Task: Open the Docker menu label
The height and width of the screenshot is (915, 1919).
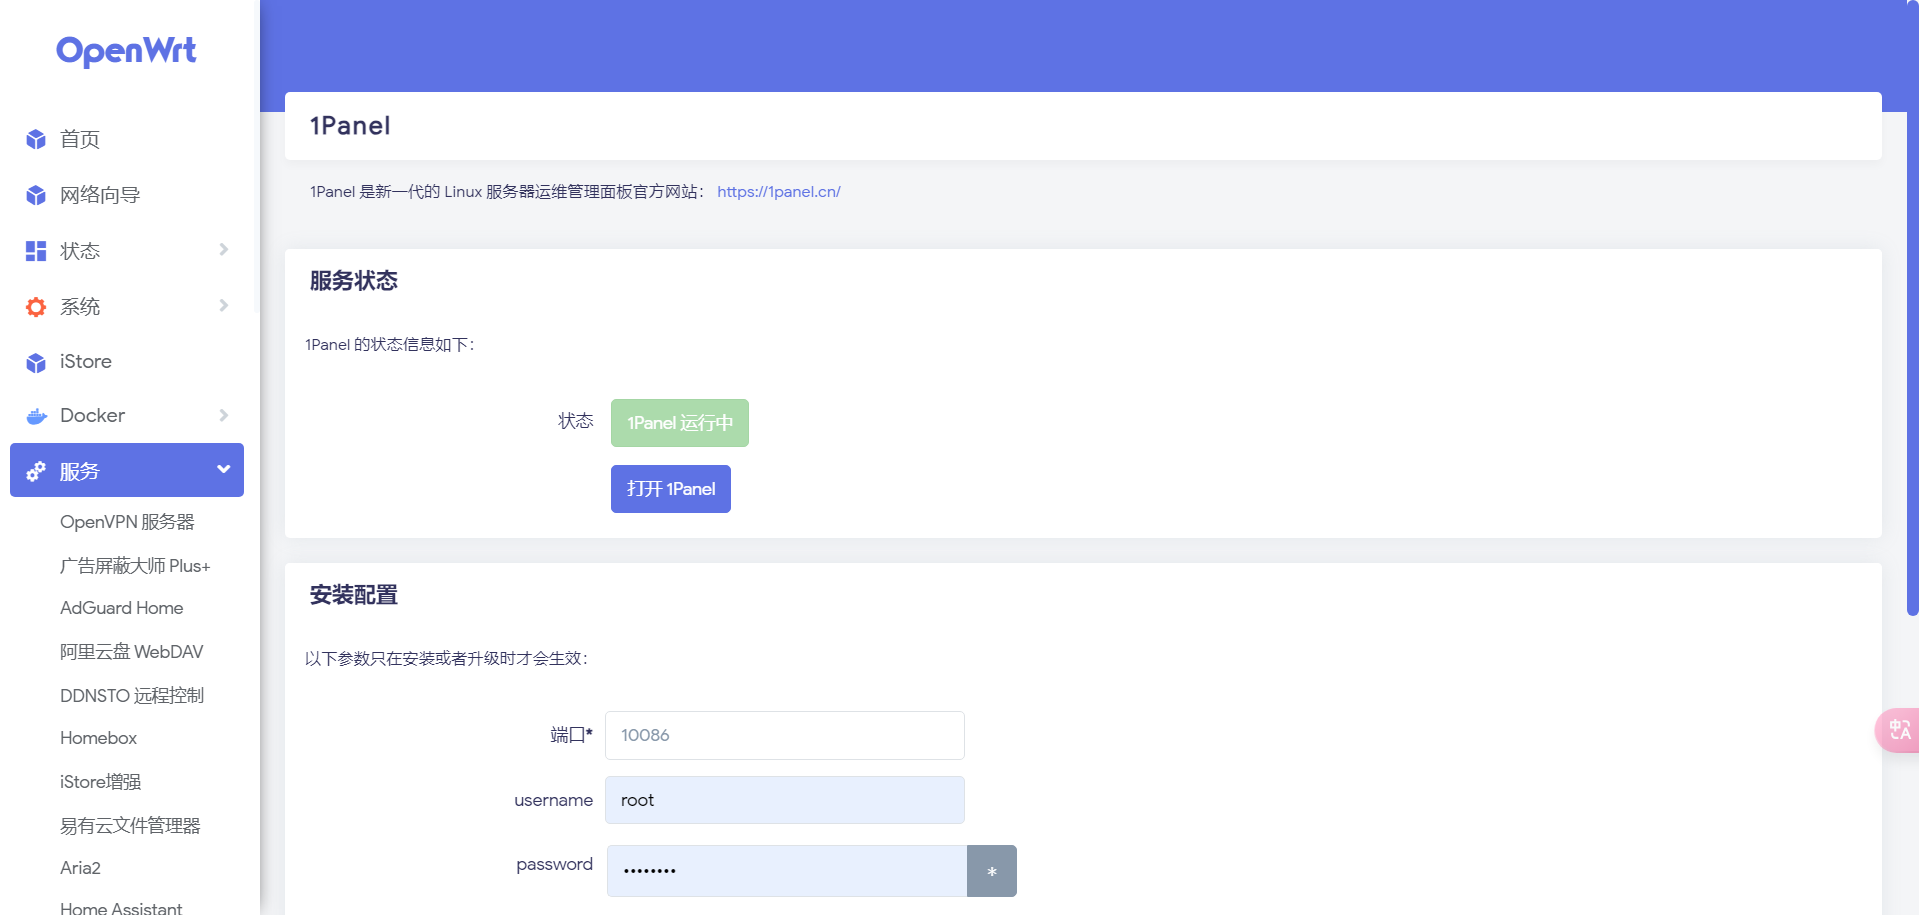Action: 92,415
